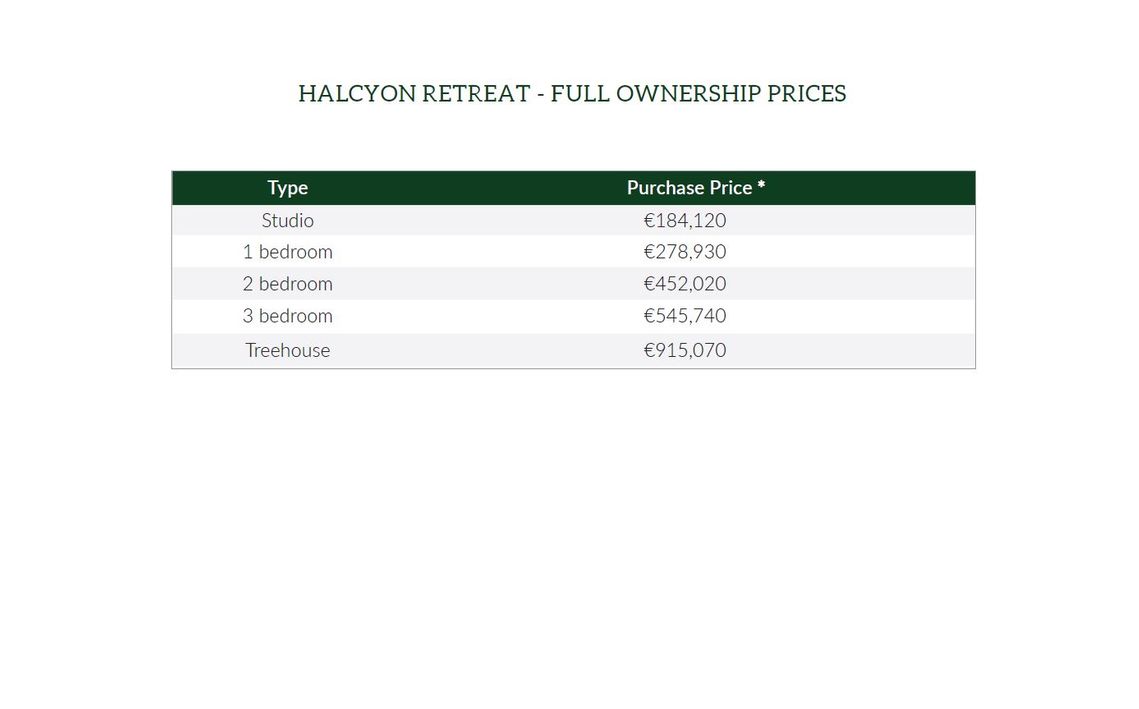Click the word RETREAT in the heading

[477, 94]
